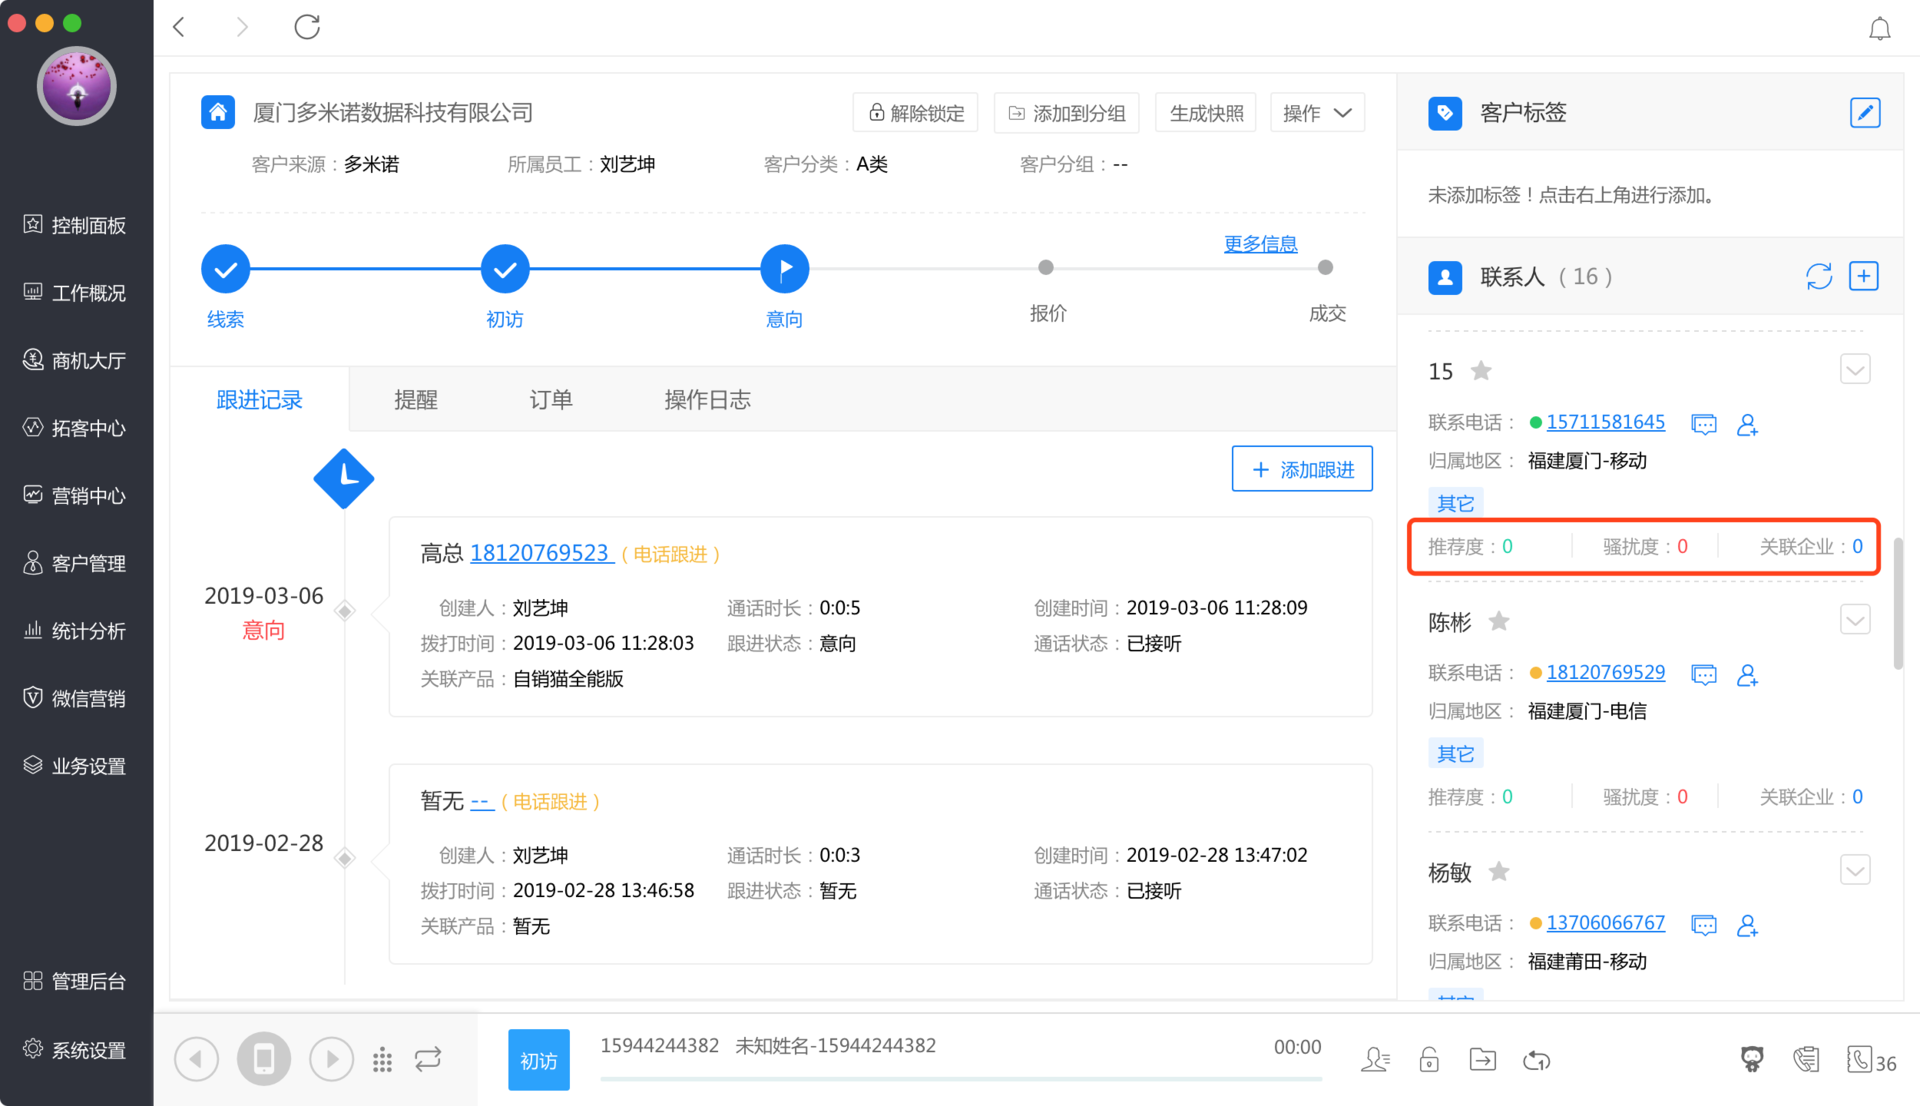Select the 报价 stage dot

point(1046,268)
